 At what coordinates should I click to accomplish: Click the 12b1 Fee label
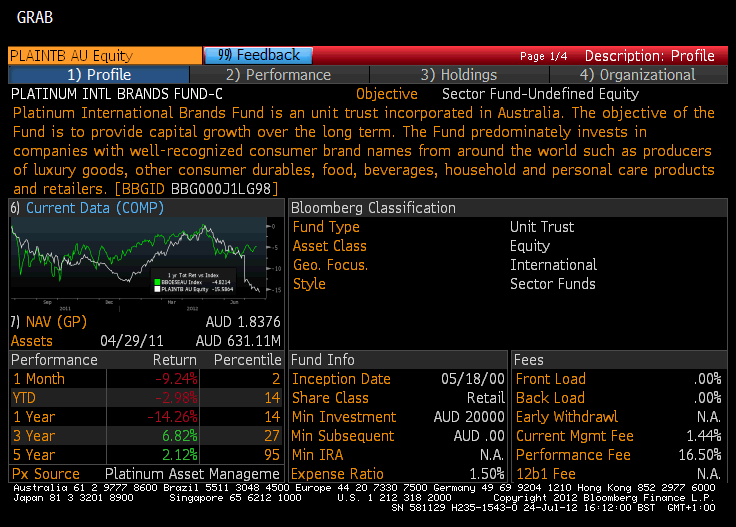click(x=546, y=474)
